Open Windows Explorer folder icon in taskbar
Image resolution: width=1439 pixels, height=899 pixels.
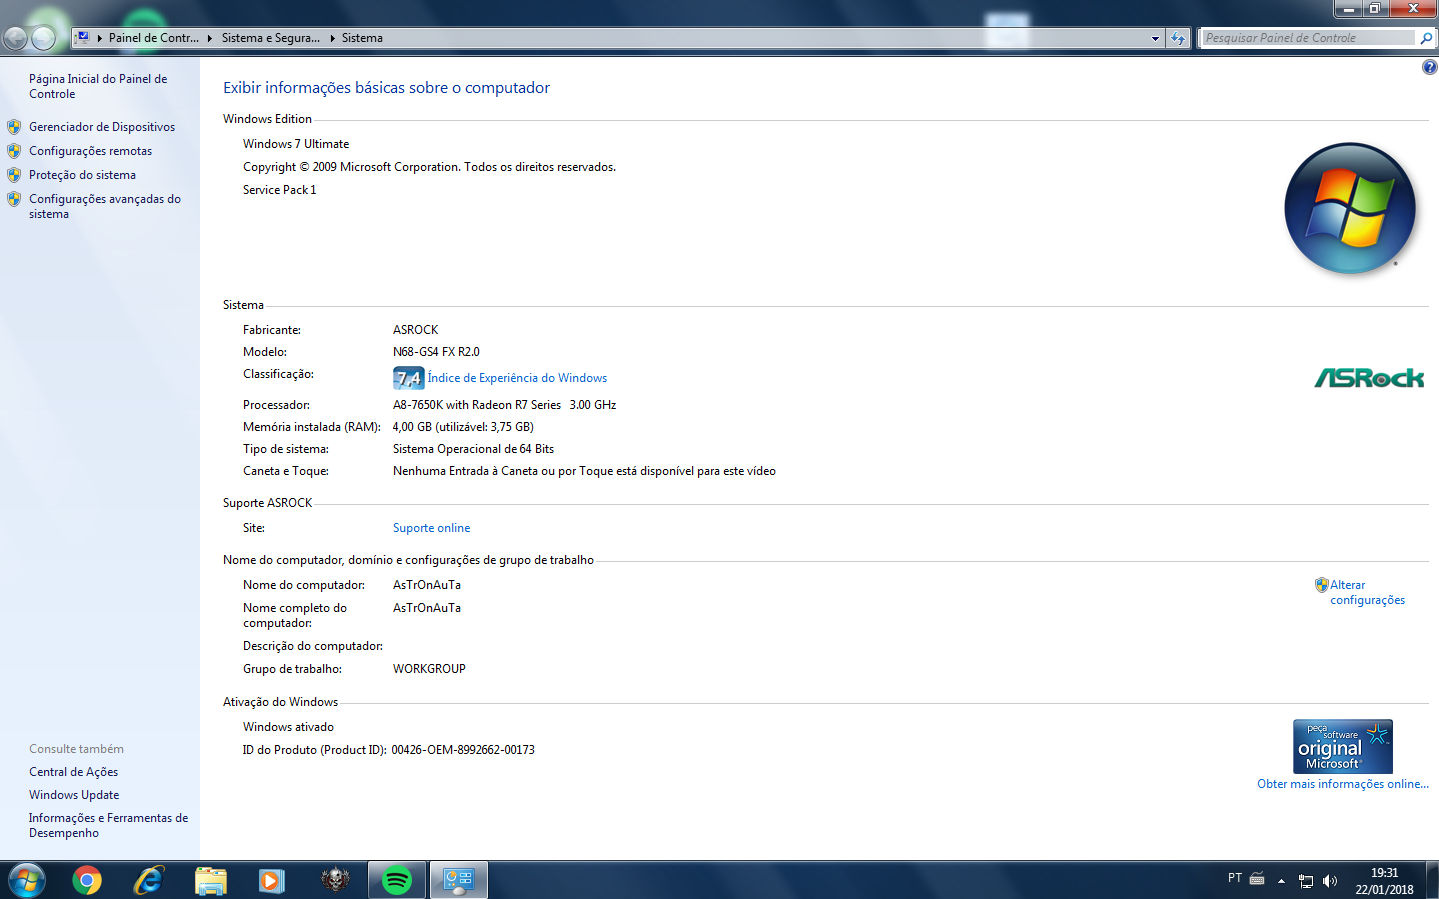(x=211, y=880)
